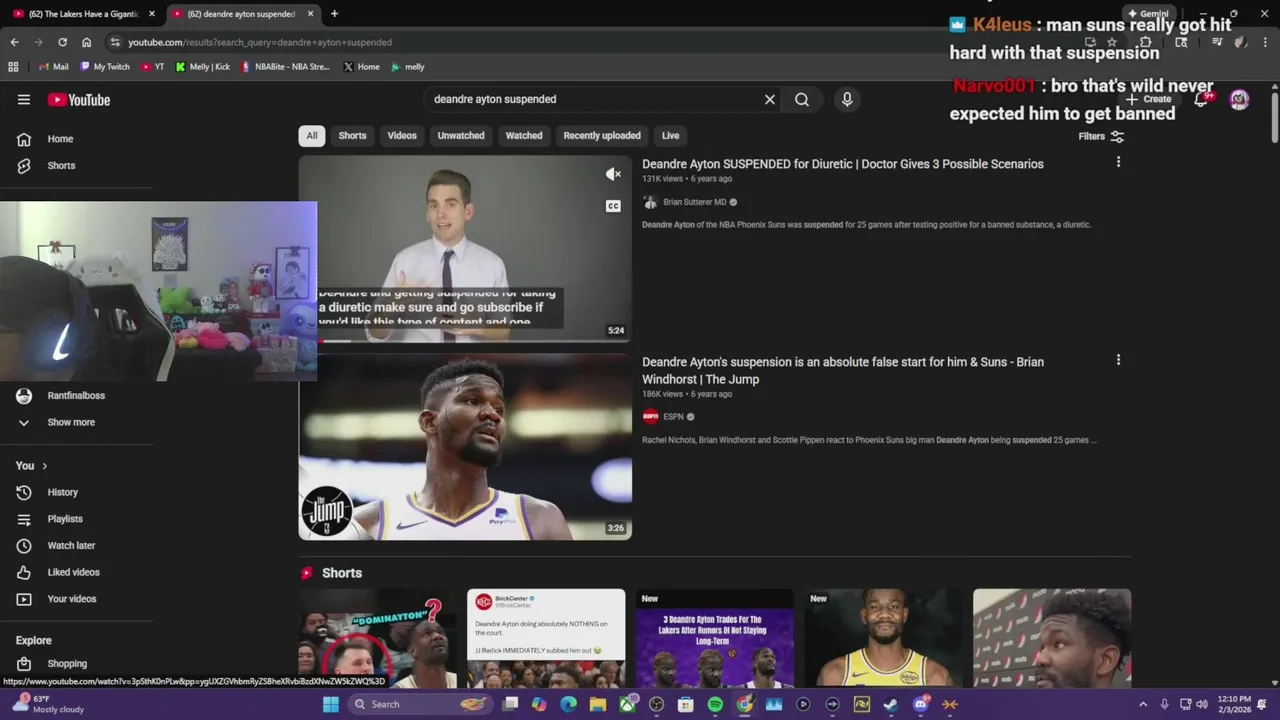Open the YouTube hamburger guide menu
The image size is (1280, 720).
24,99
